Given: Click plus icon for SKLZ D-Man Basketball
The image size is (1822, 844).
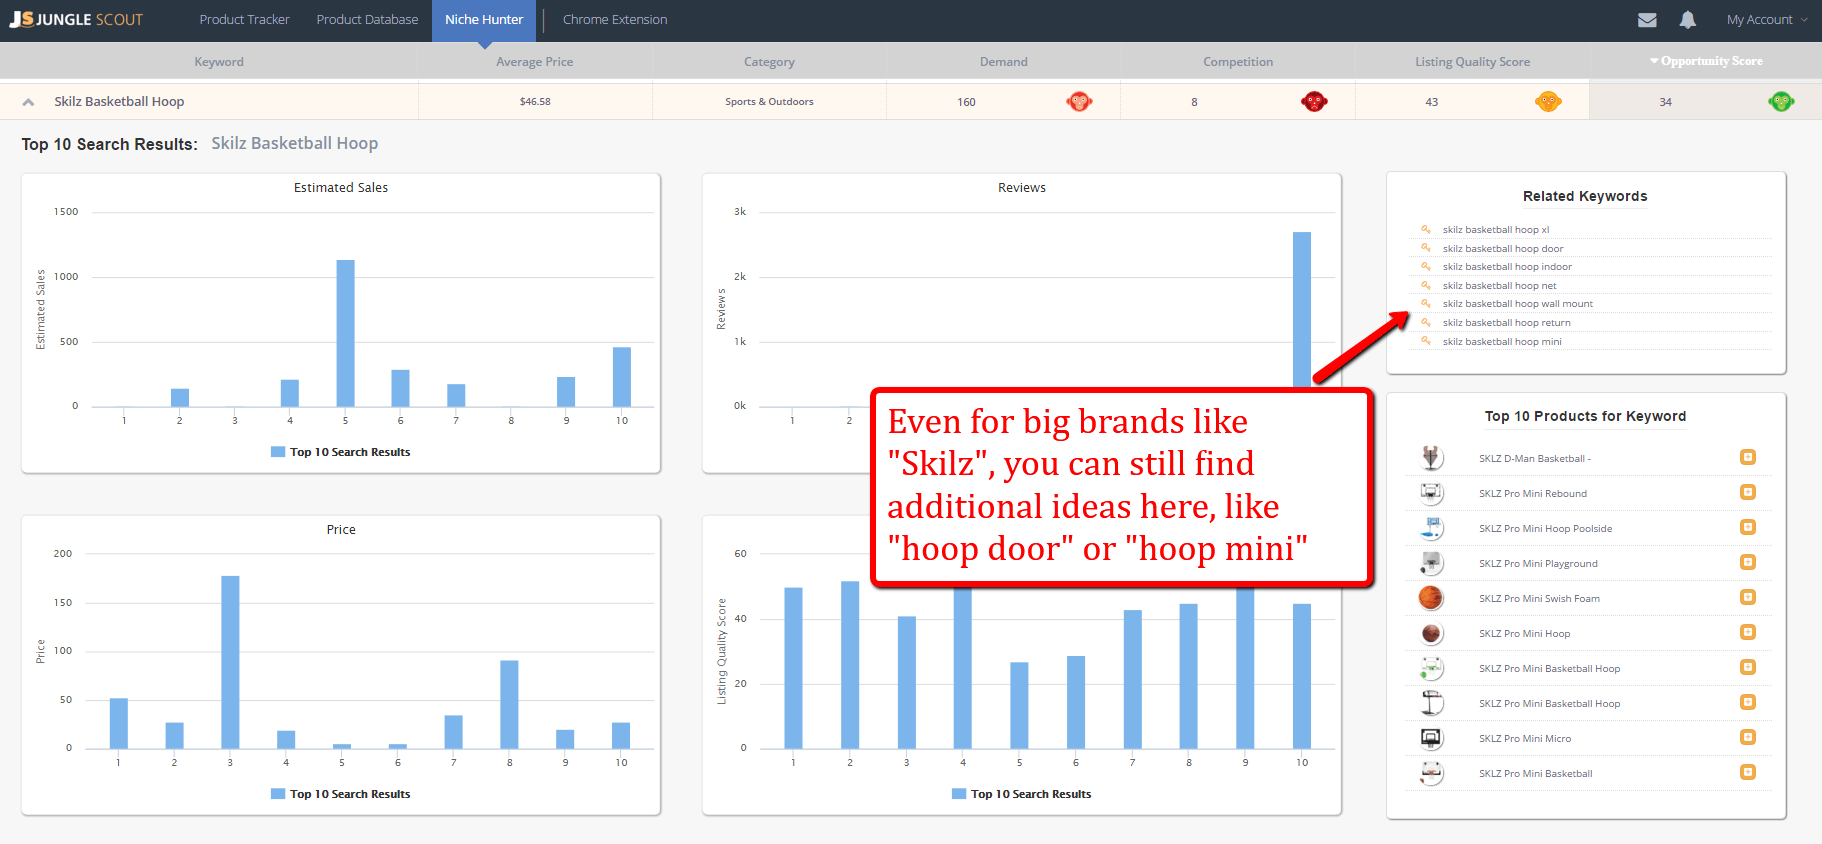Looking at the screenshot, I should [x=1747, y=457].
